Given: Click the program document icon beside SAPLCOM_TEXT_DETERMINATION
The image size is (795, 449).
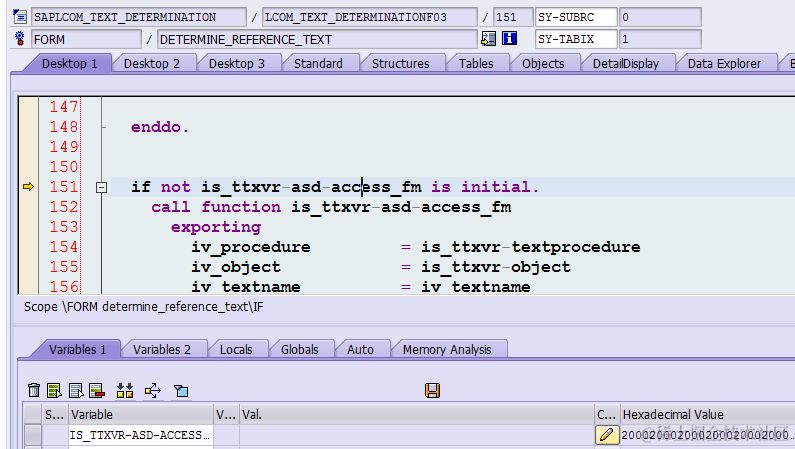Looking at the screenshot, I should pos(20,17).
